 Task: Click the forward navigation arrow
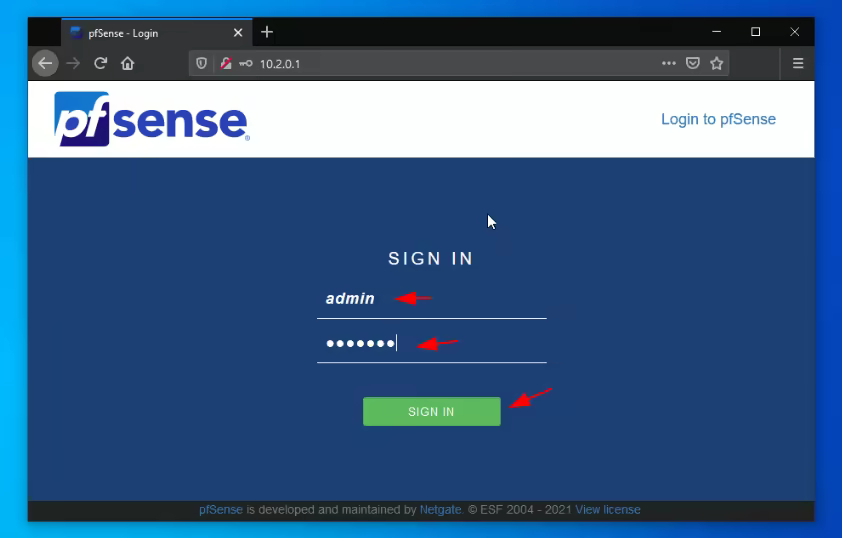[x=73, y=63]
